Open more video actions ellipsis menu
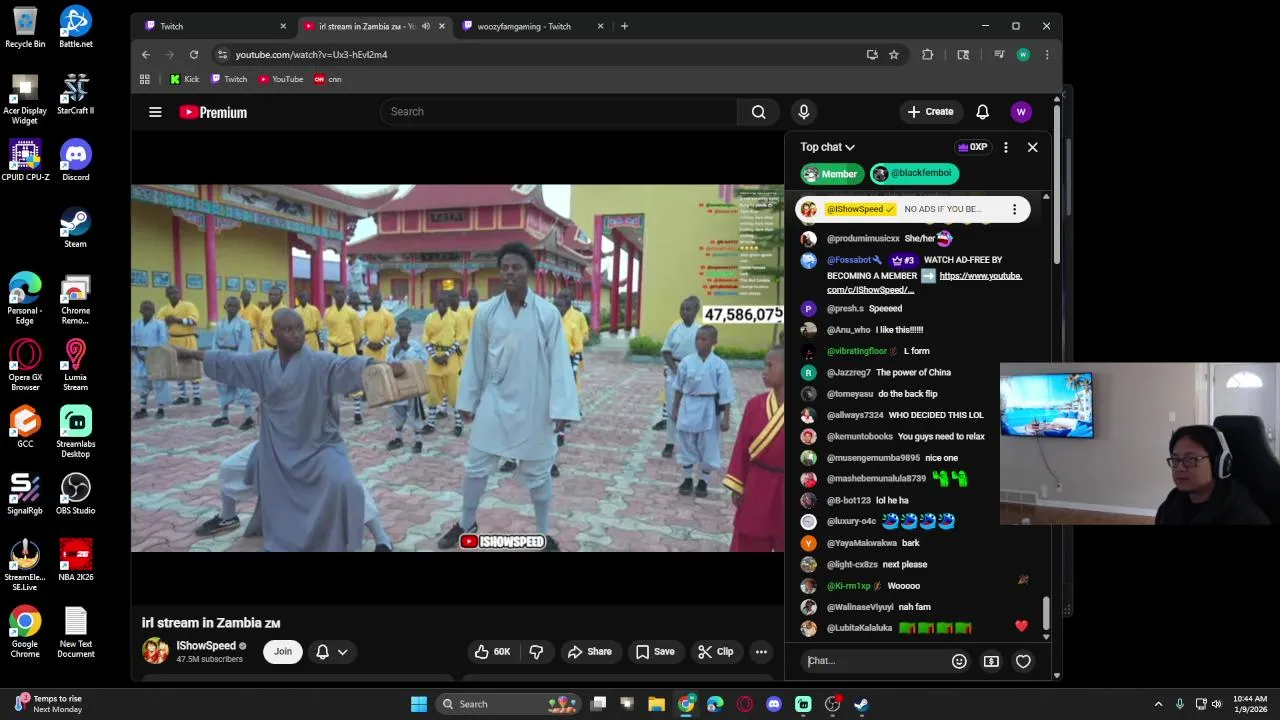1280x720 pixels. pos(761,652)
